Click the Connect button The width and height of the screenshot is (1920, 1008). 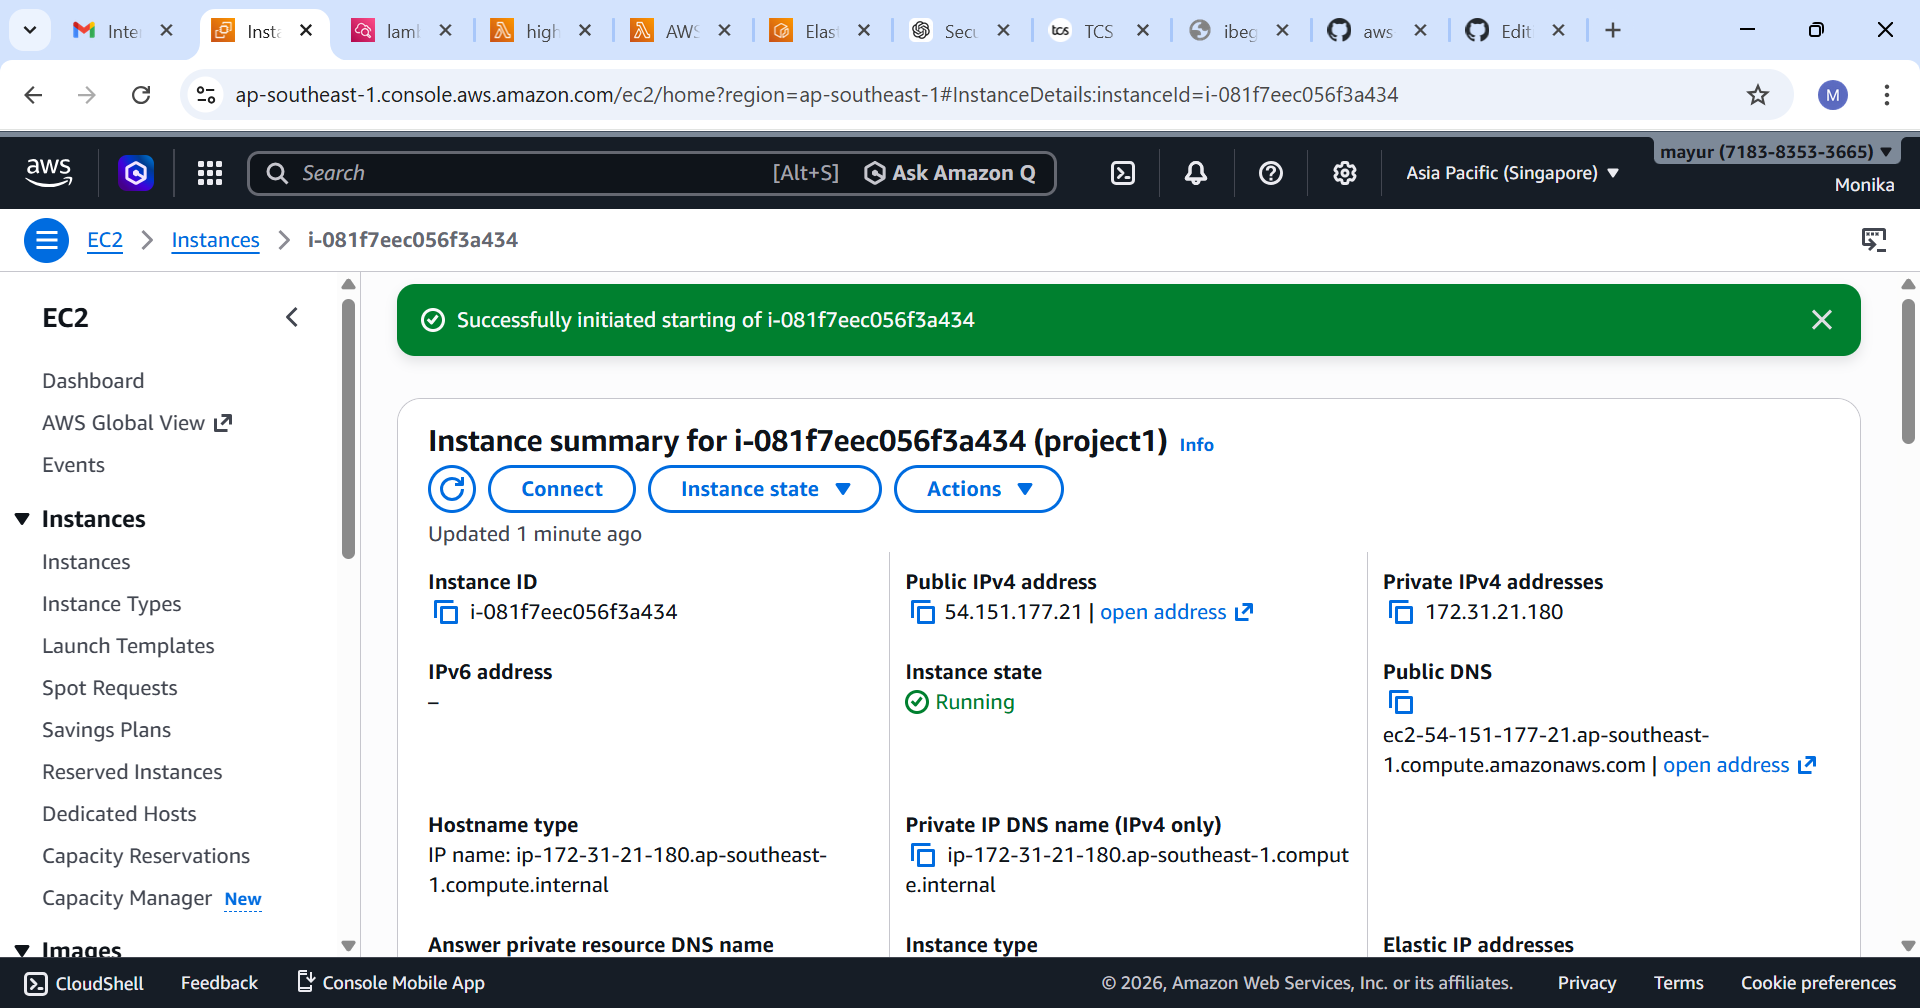click(x=561, y=489)
